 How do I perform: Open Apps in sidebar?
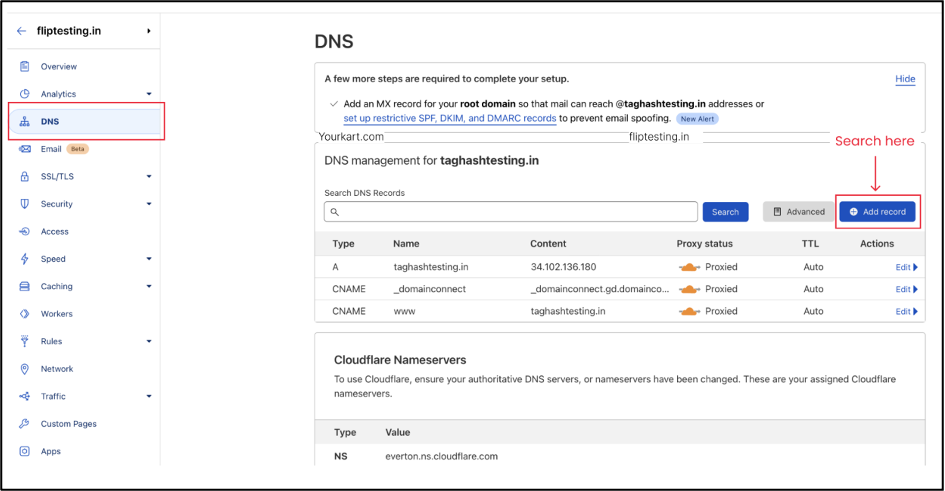tap(51, 451)
